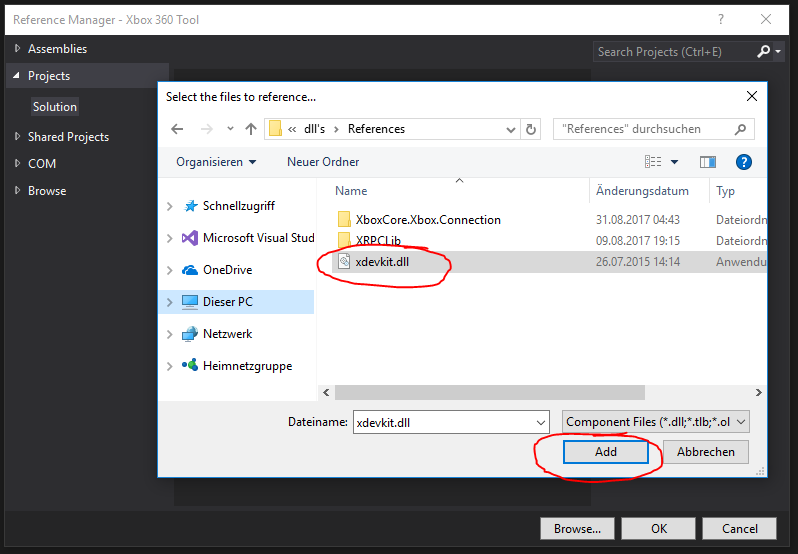Expand the Dieser PC tree node
The image size is (798, 554).
169,302
